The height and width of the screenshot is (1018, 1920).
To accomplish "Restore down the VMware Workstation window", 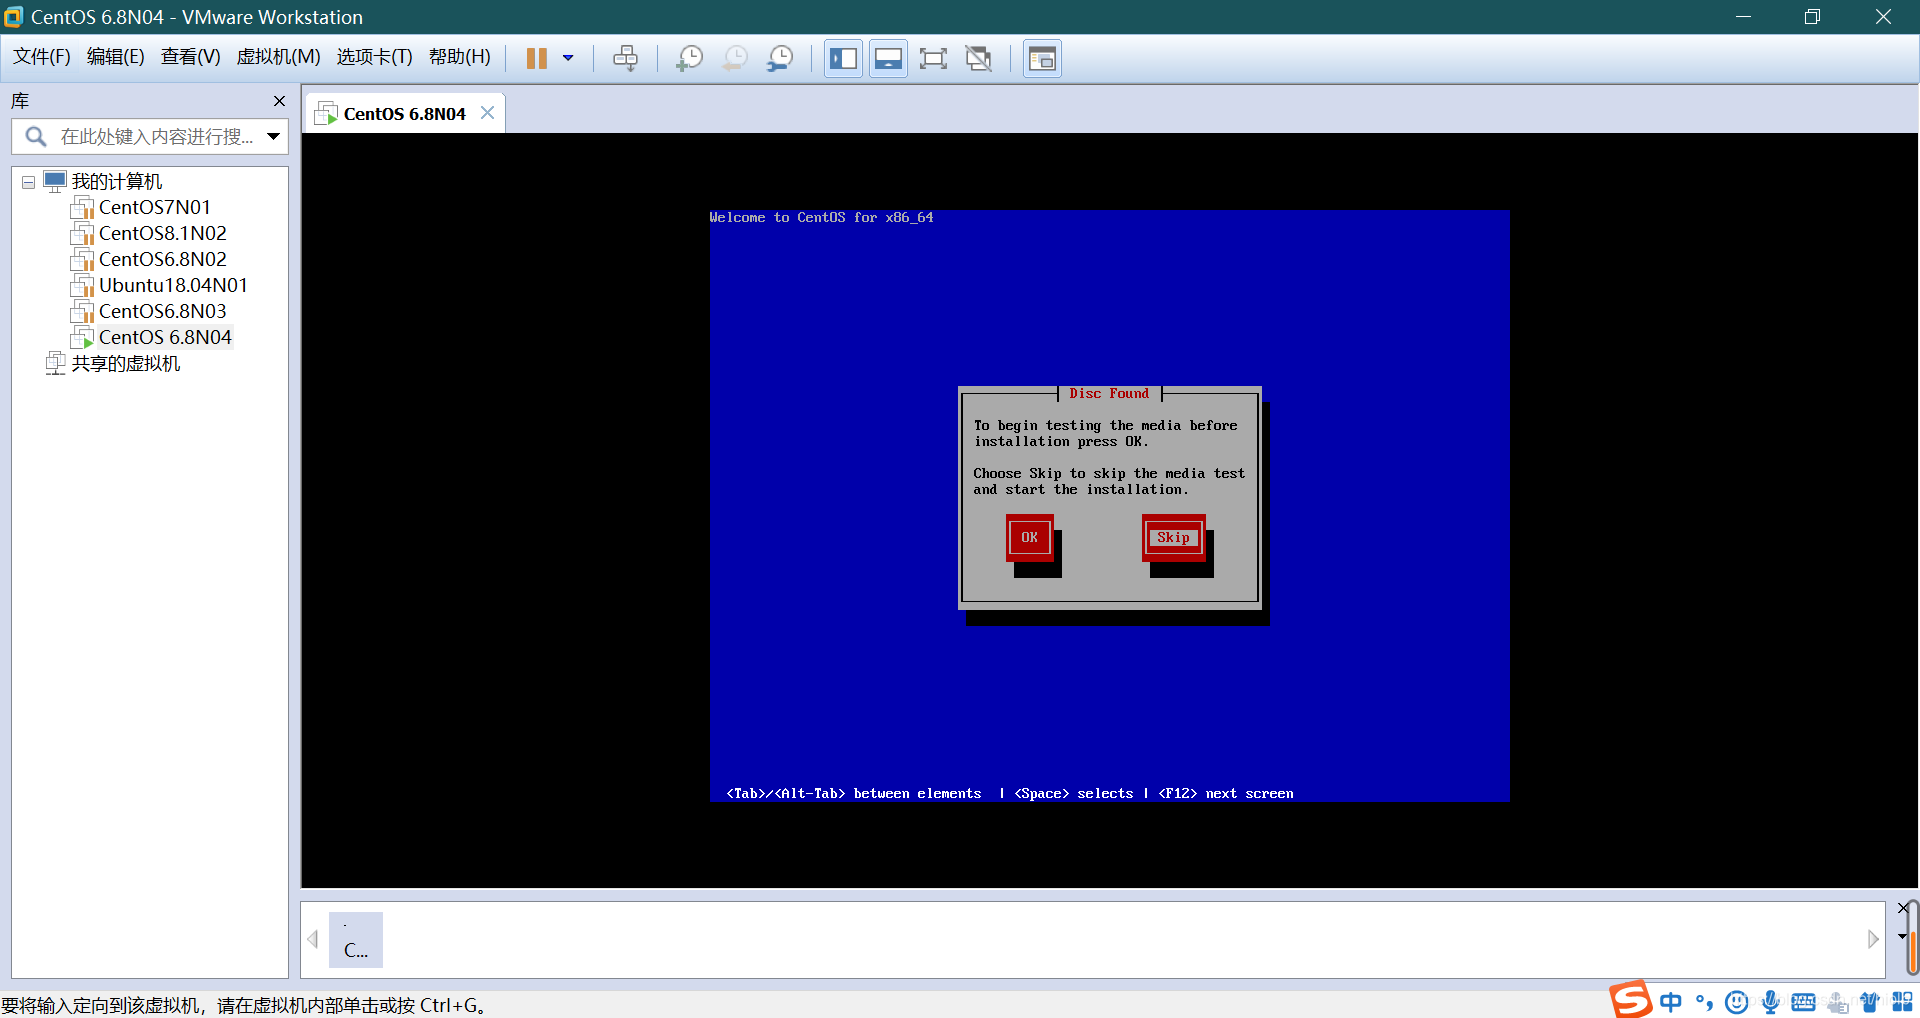I will (1812, 17).
